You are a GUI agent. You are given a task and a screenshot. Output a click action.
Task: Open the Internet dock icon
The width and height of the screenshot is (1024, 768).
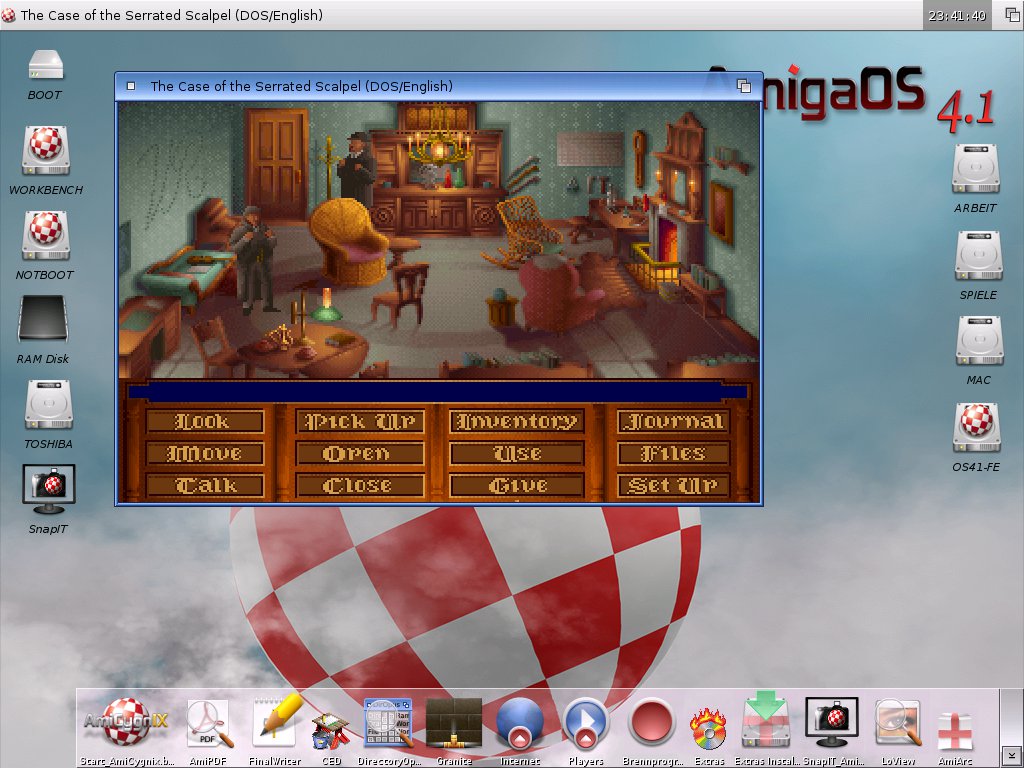[520, 723]
